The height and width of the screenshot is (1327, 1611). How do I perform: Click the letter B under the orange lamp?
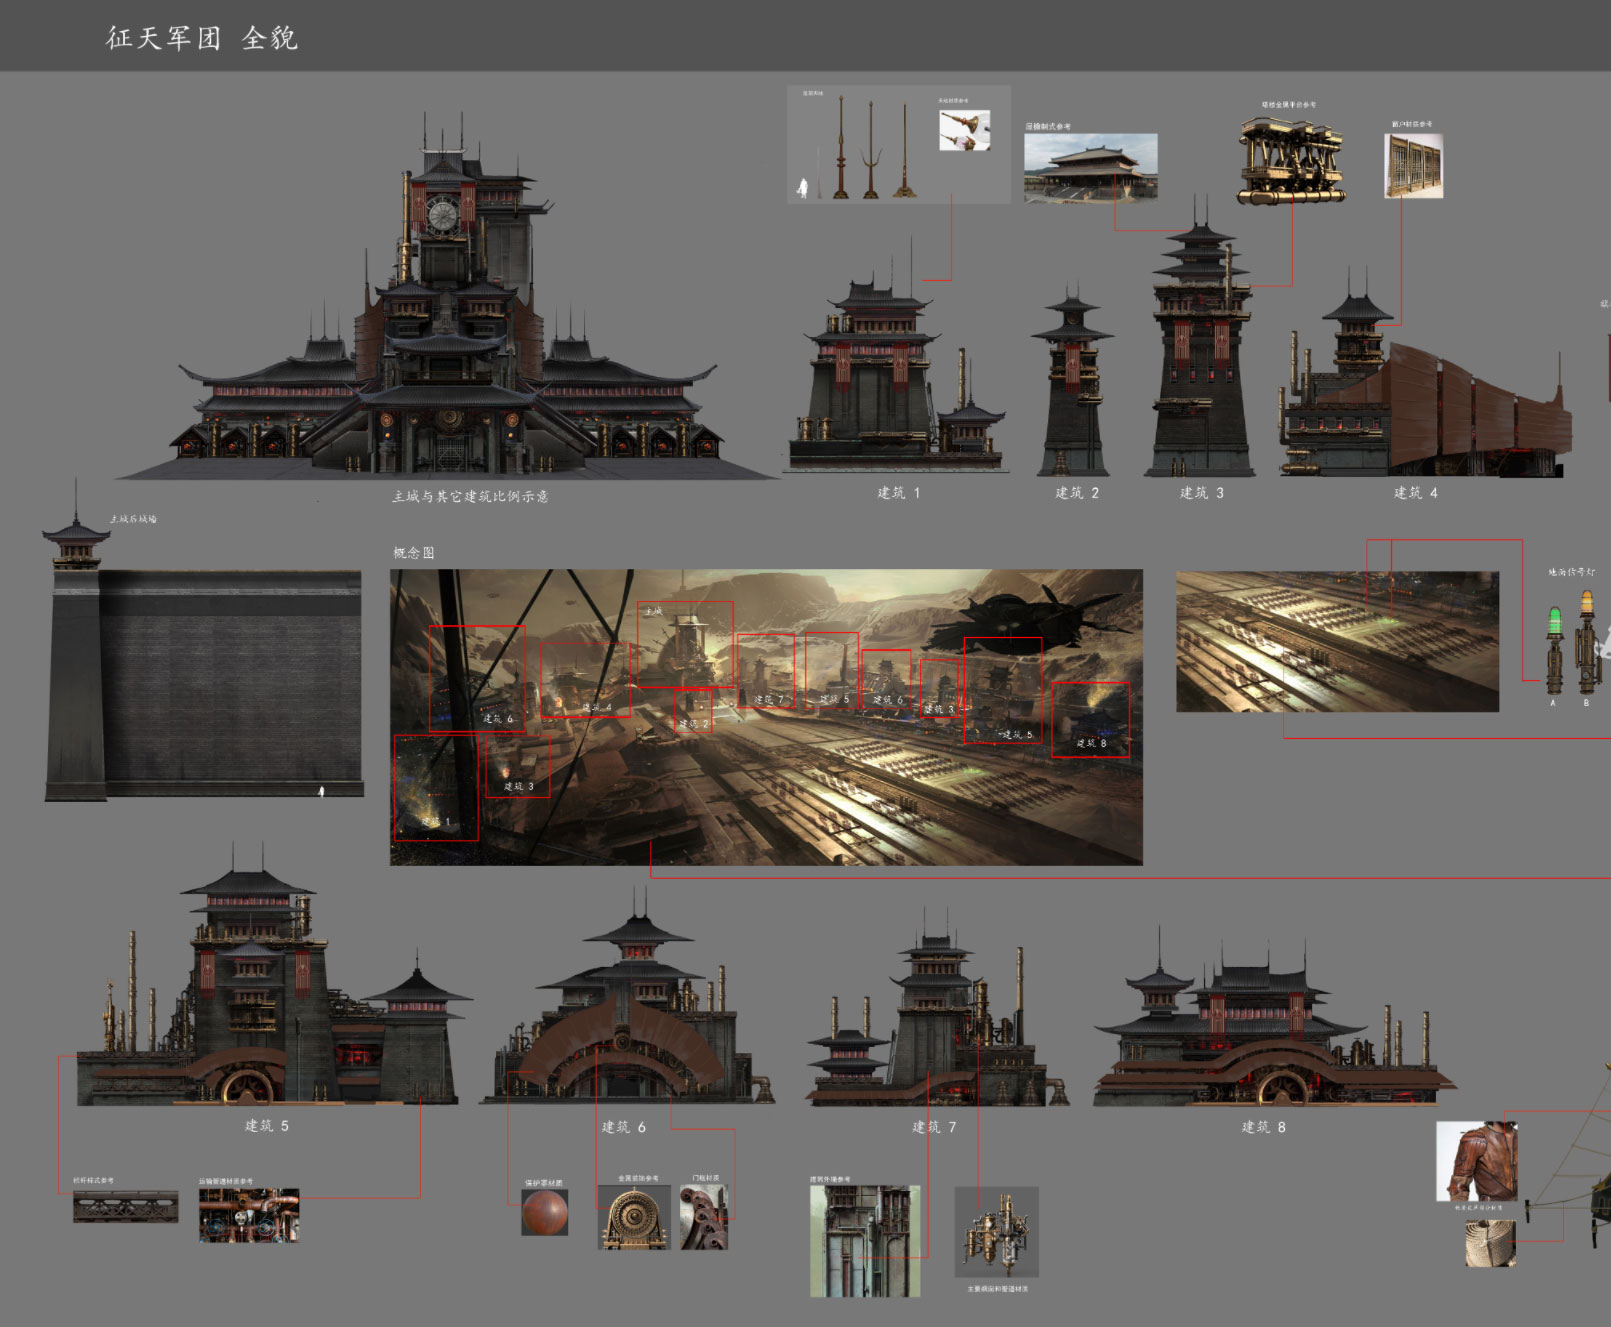1586,703
